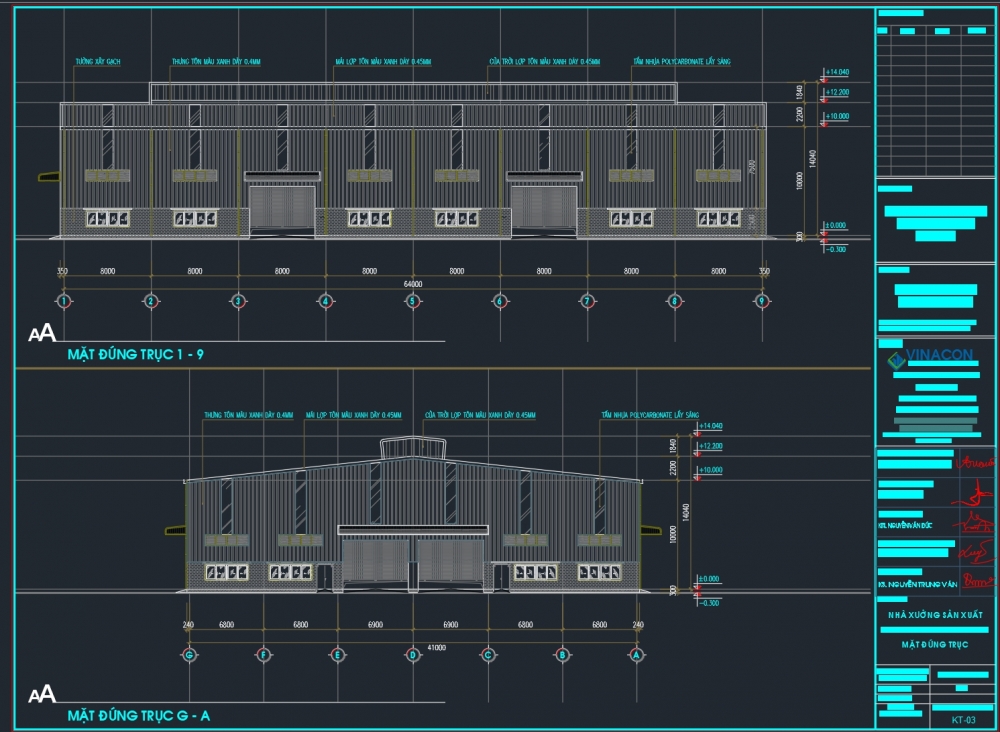
Task: Select grid axis bubble 5
Action: (412, 301)
